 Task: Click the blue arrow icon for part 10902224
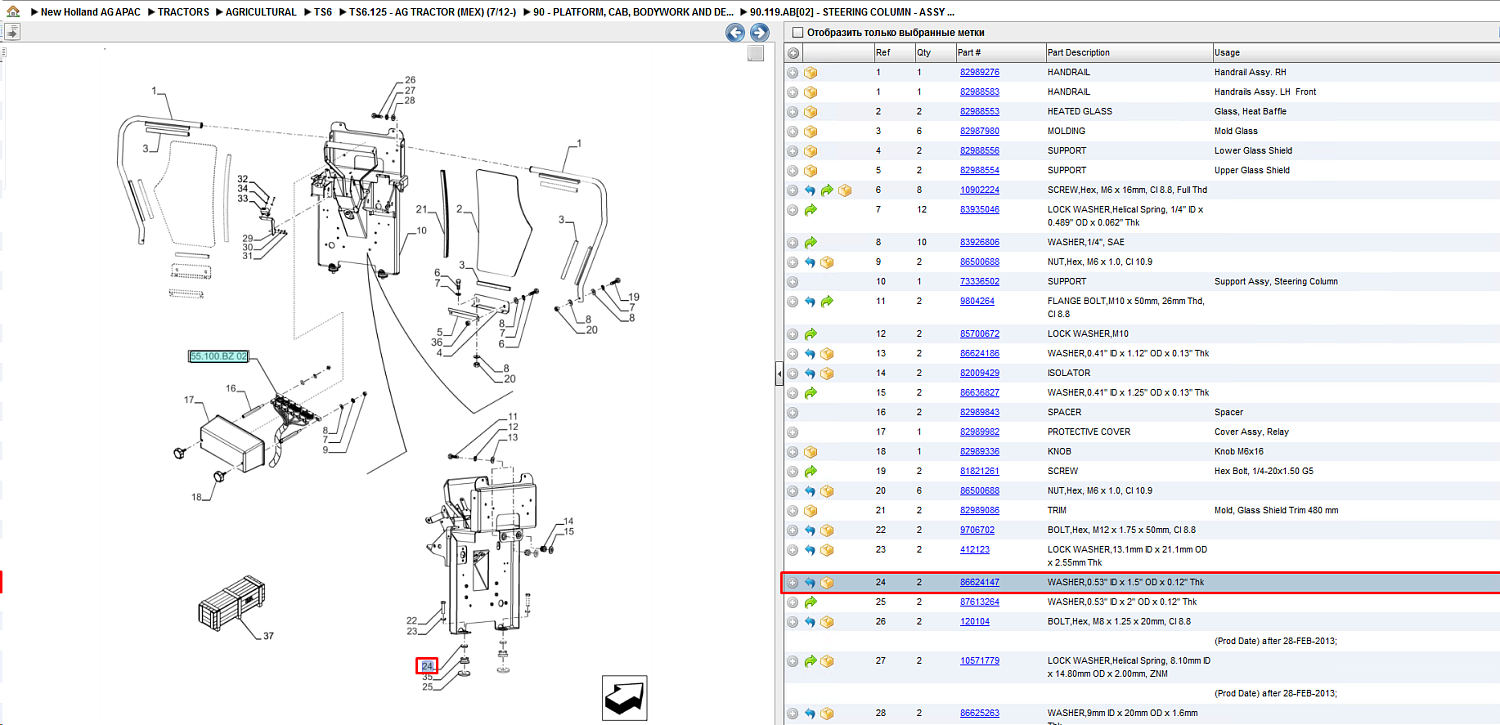click(x=810, y=190)
